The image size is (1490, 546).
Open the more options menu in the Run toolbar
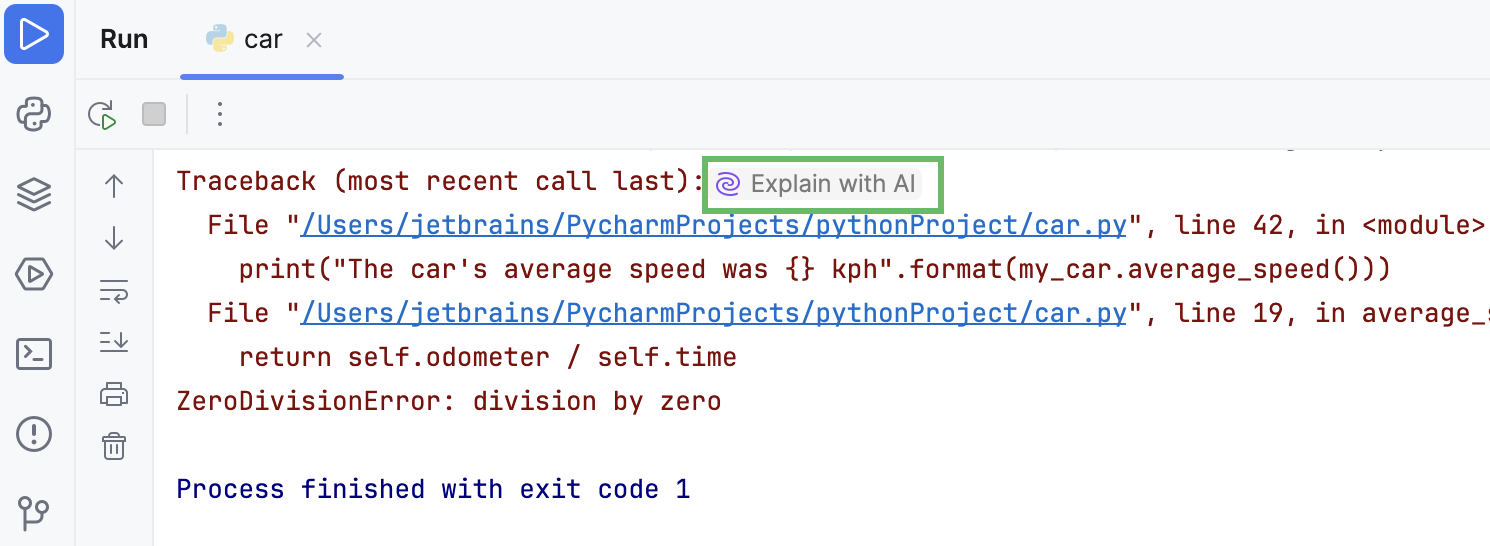(x=220, y=115)
